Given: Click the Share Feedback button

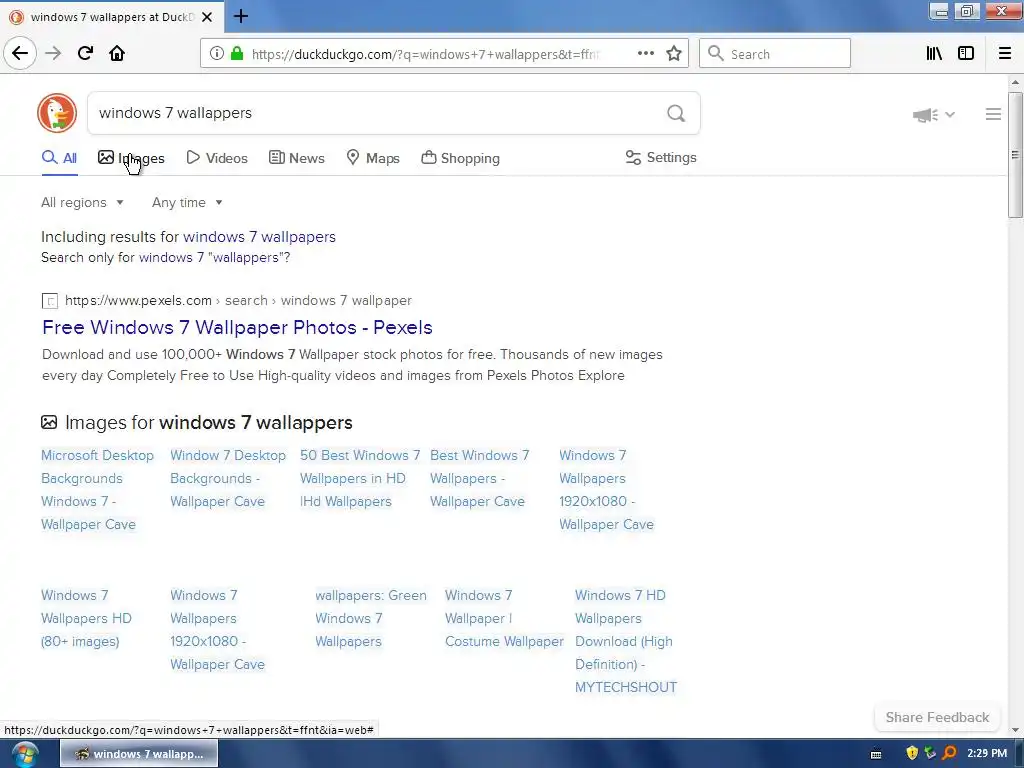Looking at the screenshot, I should click(x=937, y=717).
